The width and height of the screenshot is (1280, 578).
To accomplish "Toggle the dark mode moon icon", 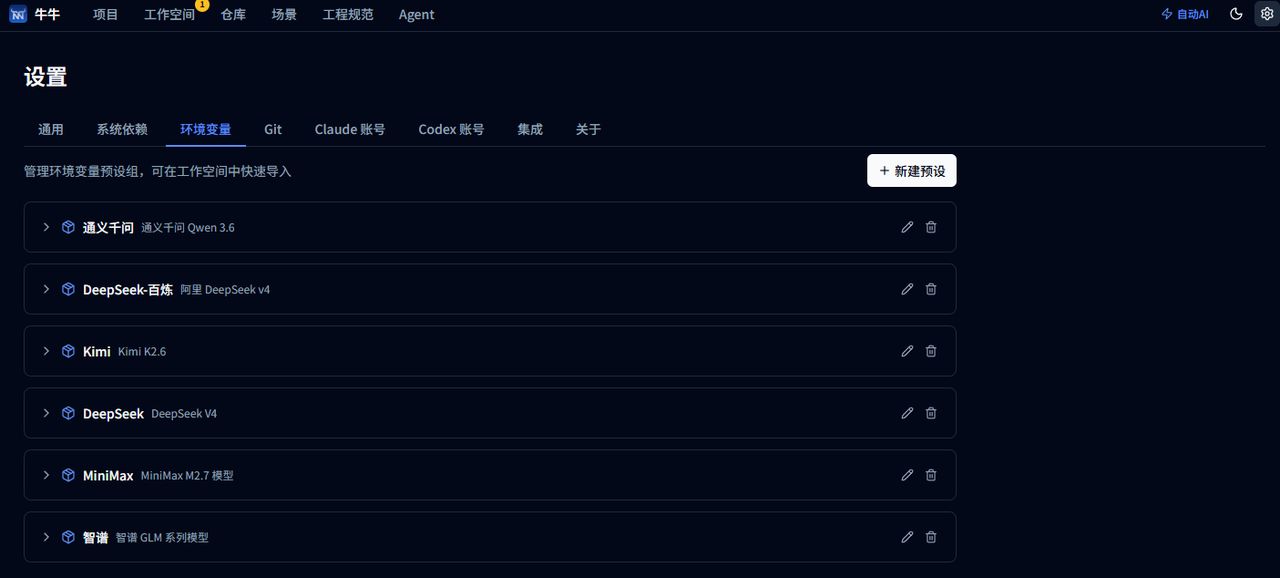I will (x=1236, y=14).
